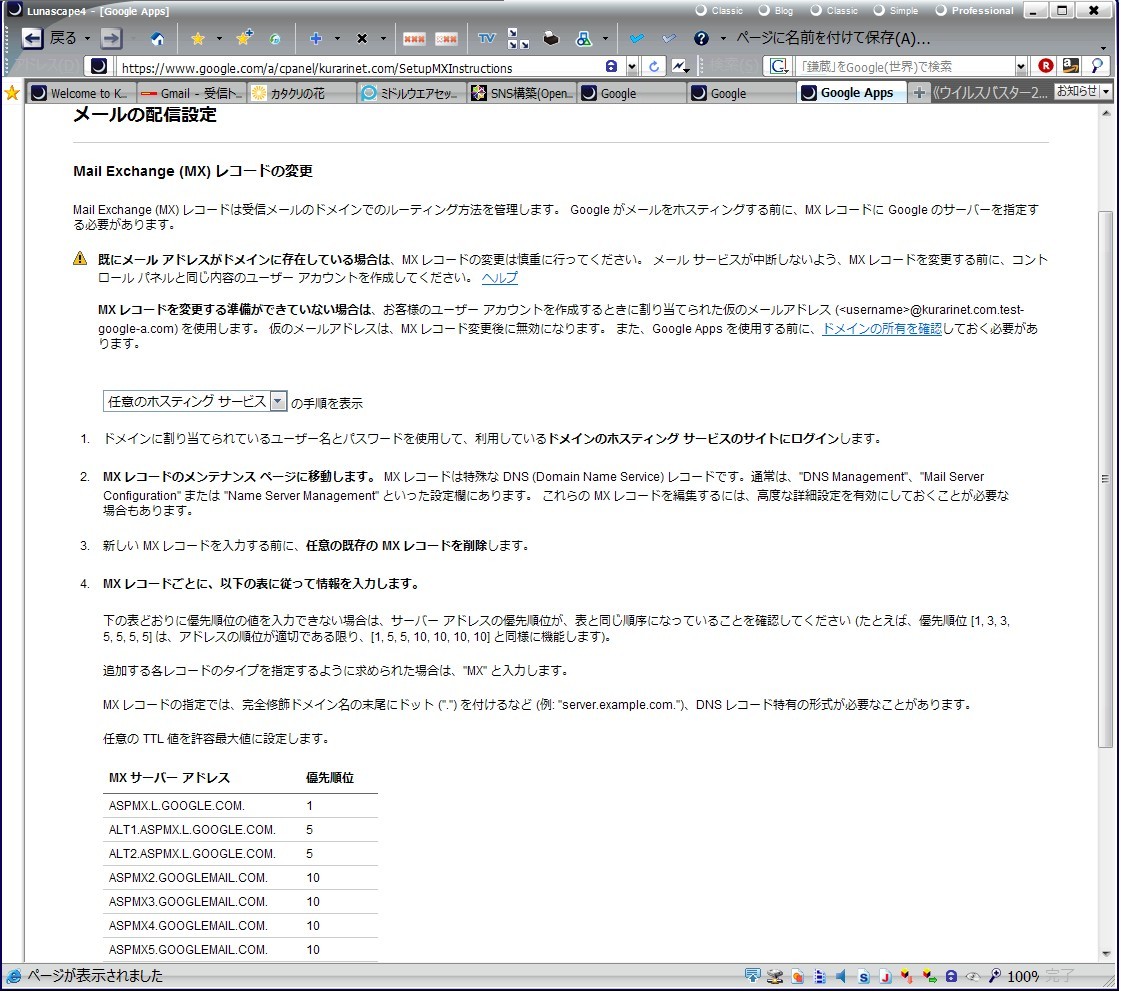Open the search box history dropdown arrow
Screen dimensions: 1121x993
tap(1021, 66)
